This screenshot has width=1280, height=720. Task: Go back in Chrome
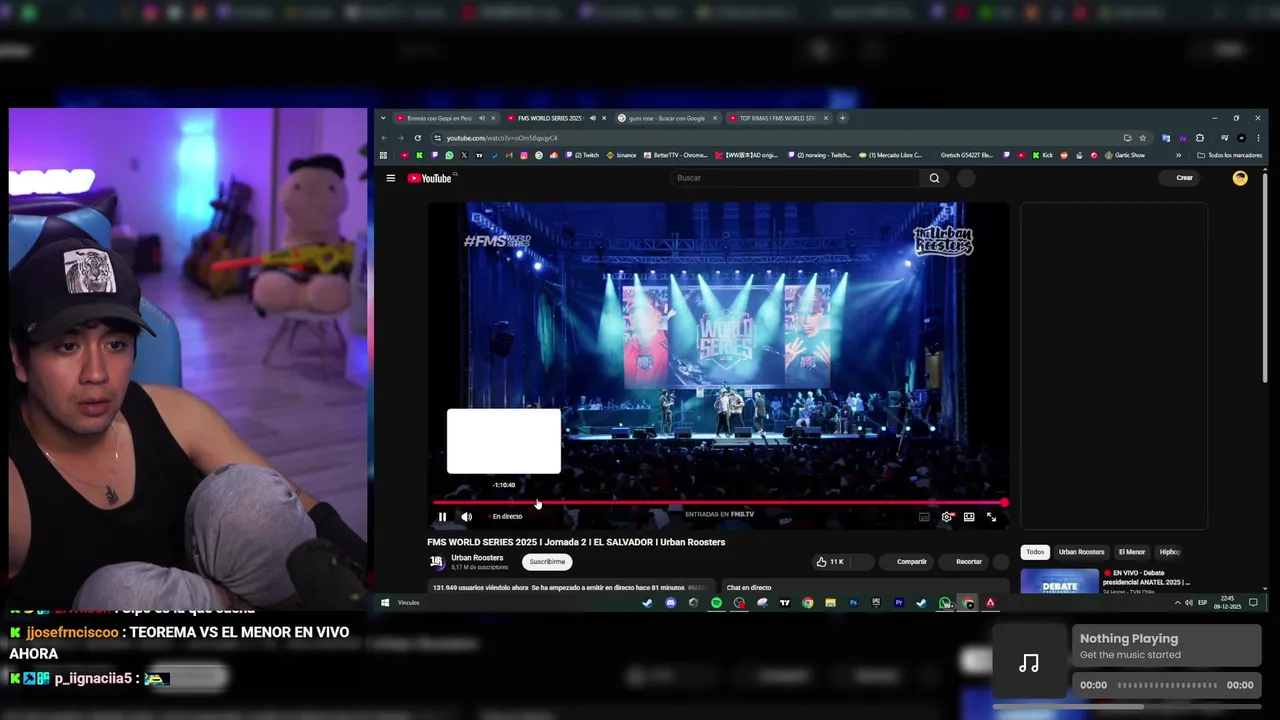tap(384, 138)
